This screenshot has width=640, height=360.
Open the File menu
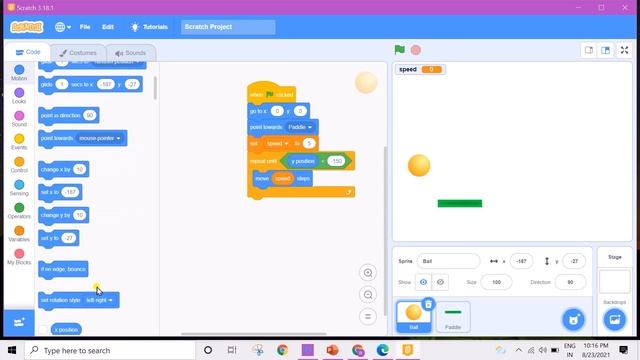(85, 27)
